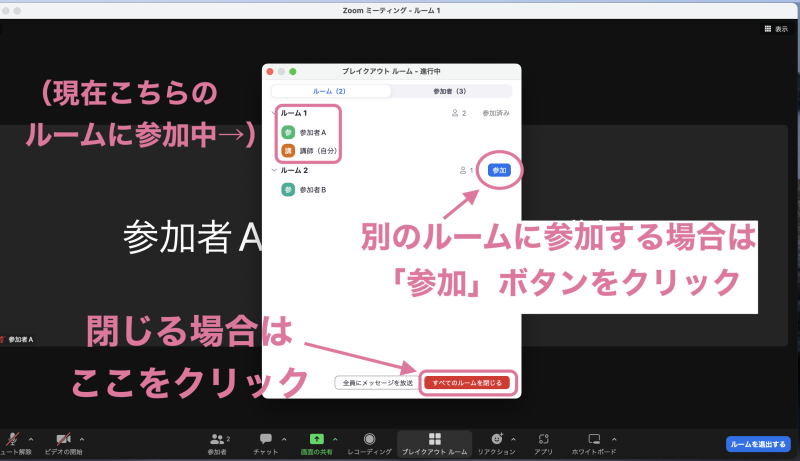Click the participant count icon for ルーム 2
Screen dimensions: 800x461
pos(463,170)
